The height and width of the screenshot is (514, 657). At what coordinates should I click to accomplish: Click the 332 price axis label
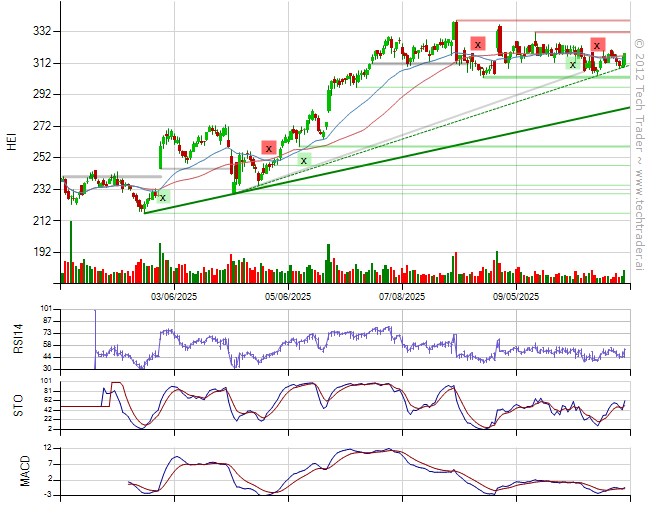coord(42,31)
